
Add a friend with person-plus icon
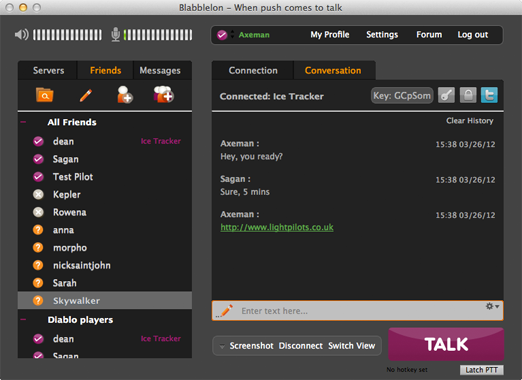coord(125,95)
